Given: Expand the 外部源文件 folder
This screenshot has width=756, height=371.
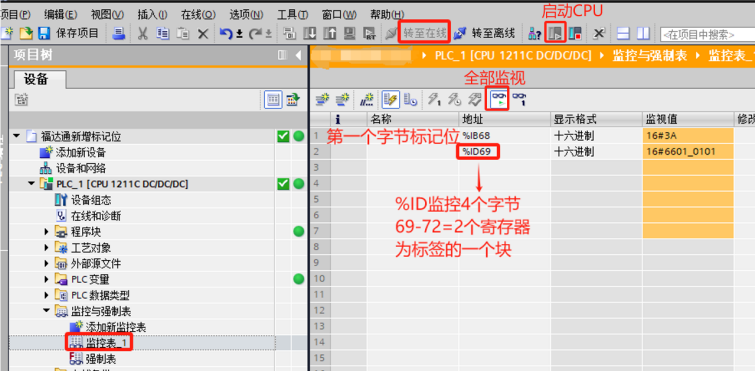Looking at the screenshot, I should 47,263.
